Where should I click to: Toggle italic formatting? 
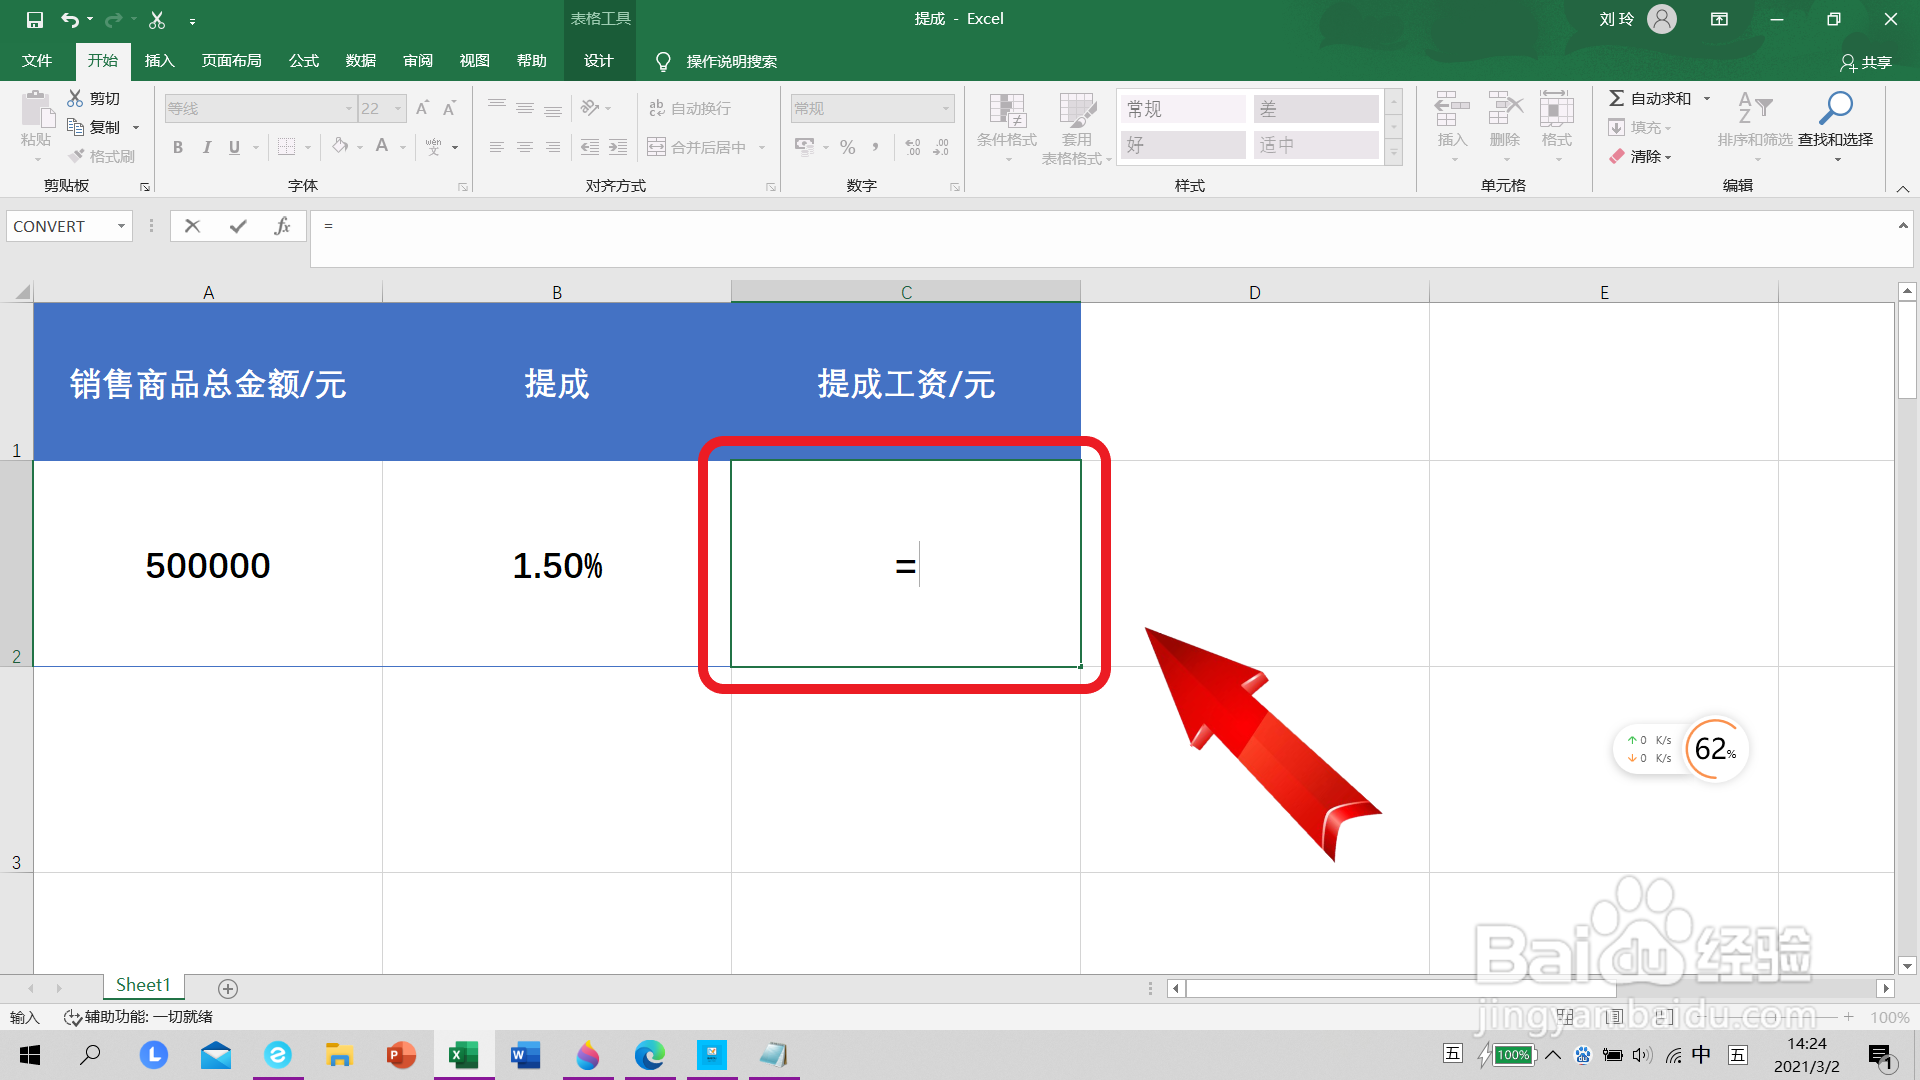click(207, 147)
